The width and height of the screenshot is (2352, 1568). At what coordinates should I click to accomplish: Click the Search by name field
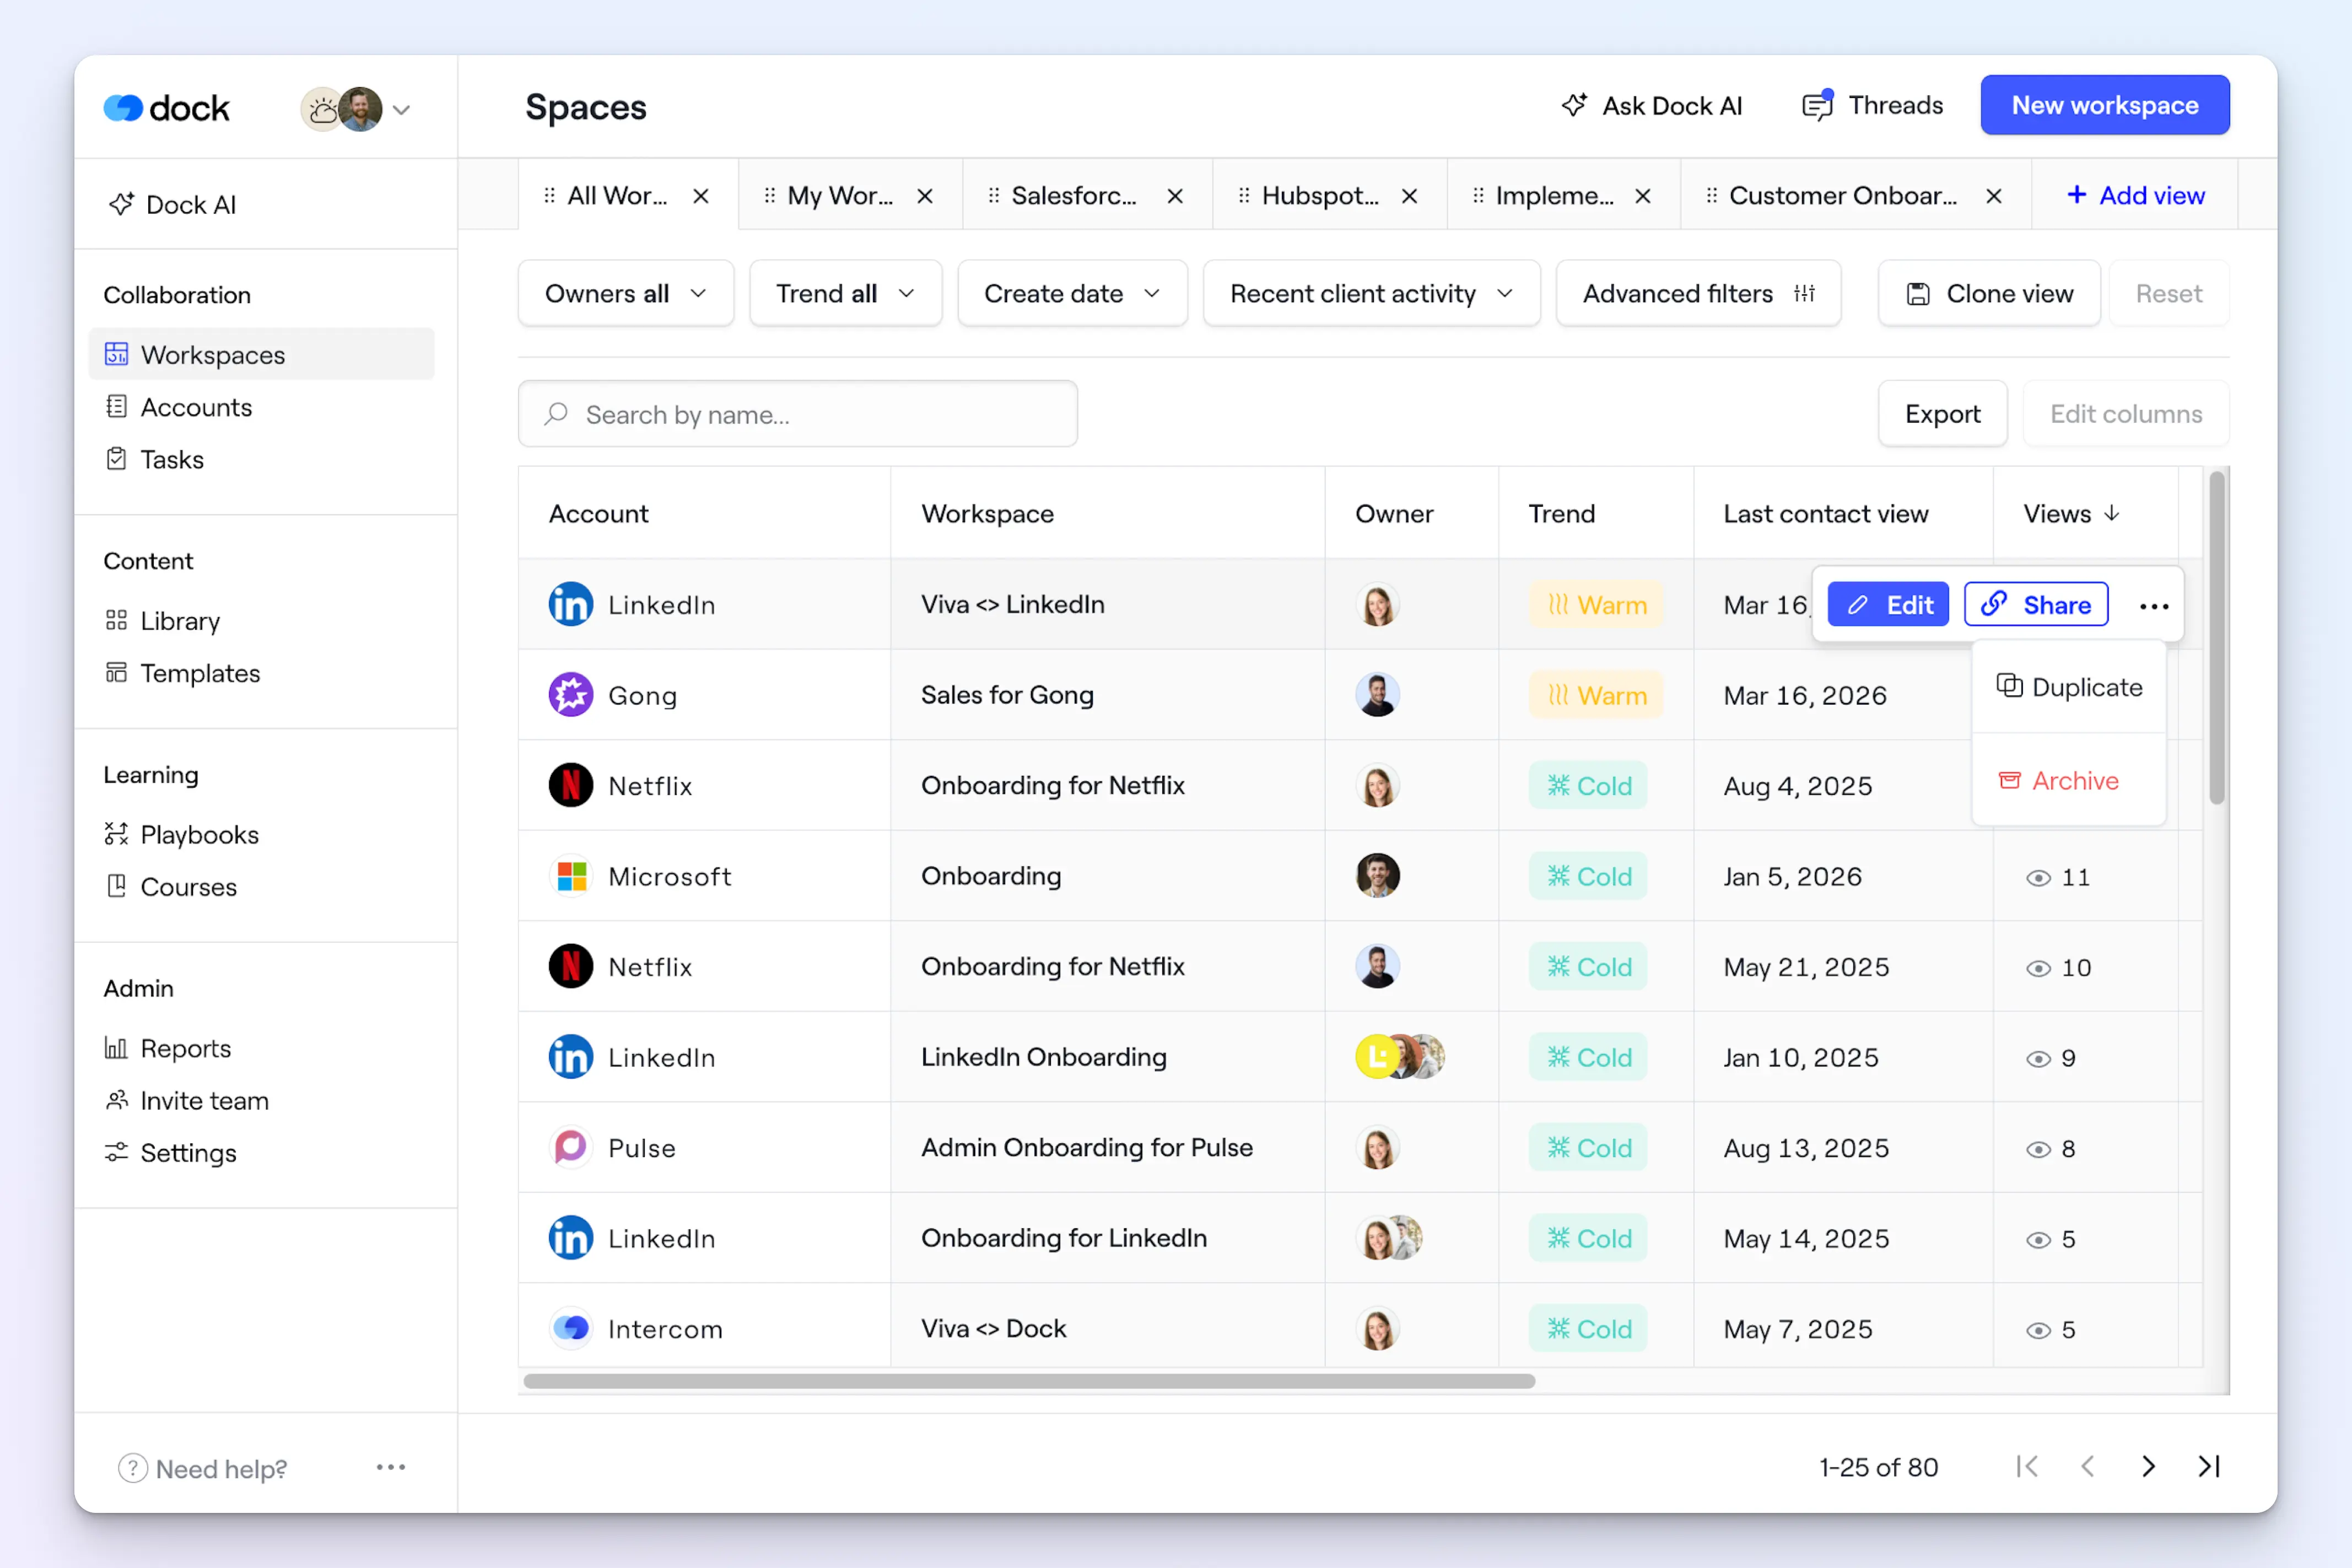click(x=798, y=414)
